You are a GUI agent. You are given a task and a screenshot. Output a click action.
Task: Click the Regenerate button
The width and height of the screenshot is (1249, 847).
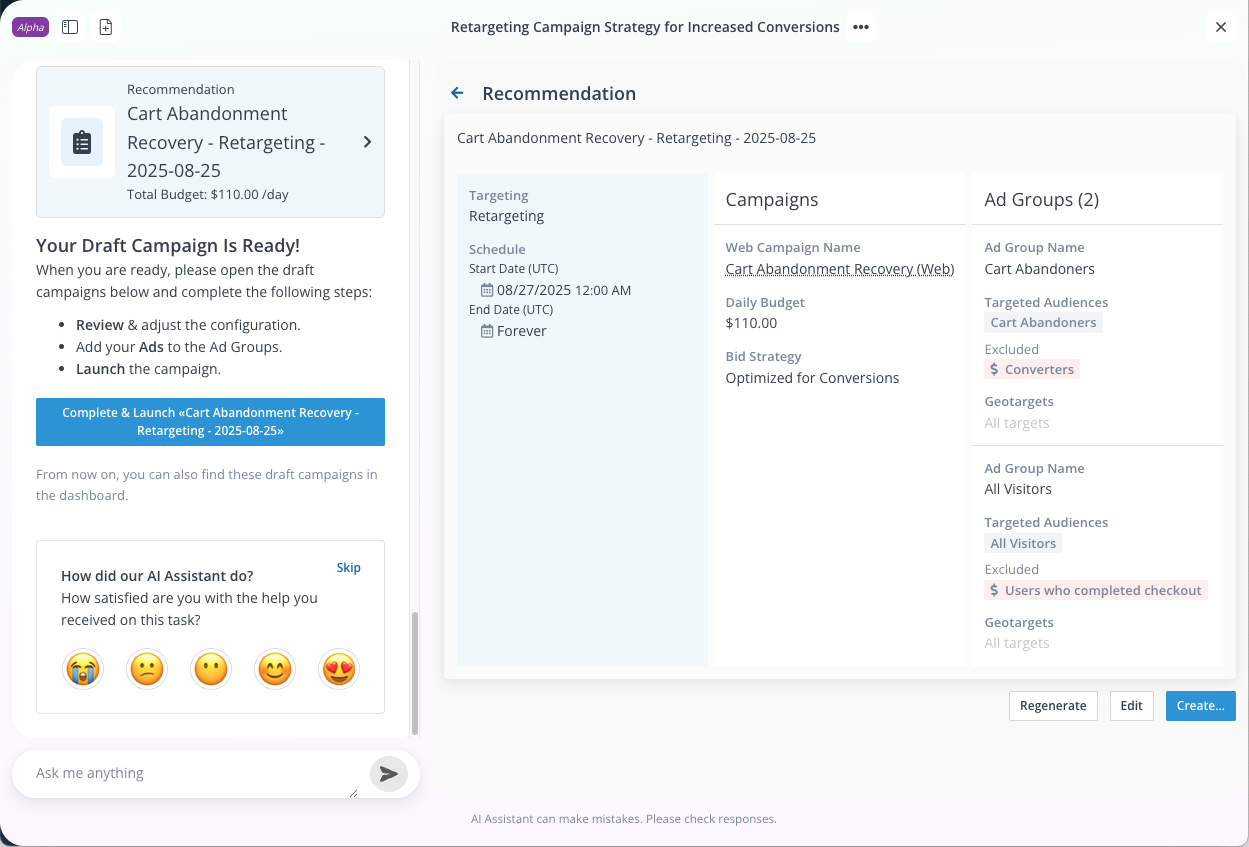coord(1052,705)
